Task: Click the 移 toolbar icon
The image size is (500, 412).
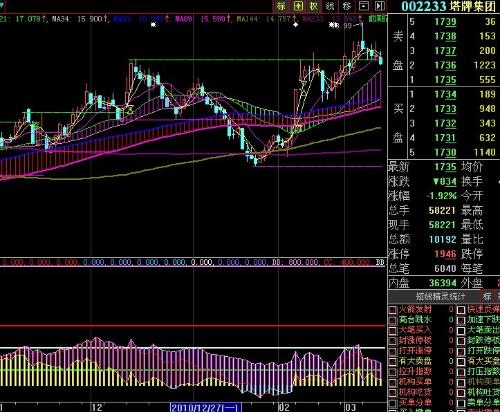Action: pos(347,6)
